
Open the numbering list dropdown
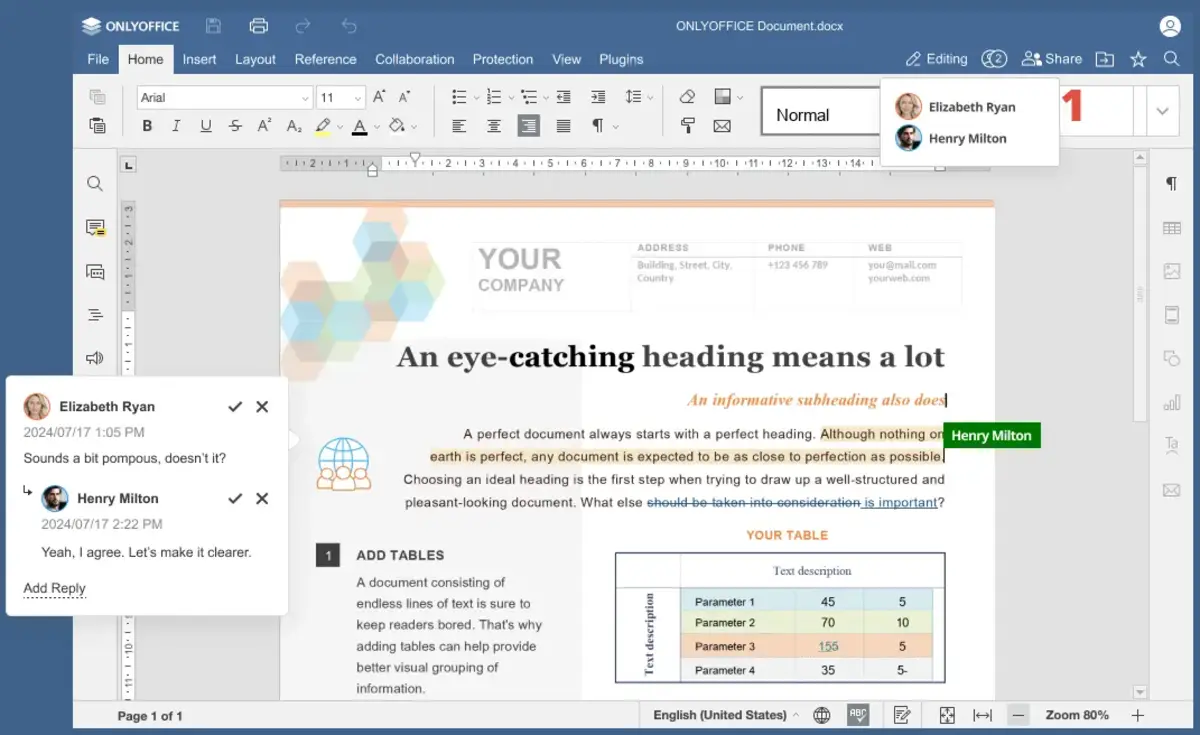511,98
